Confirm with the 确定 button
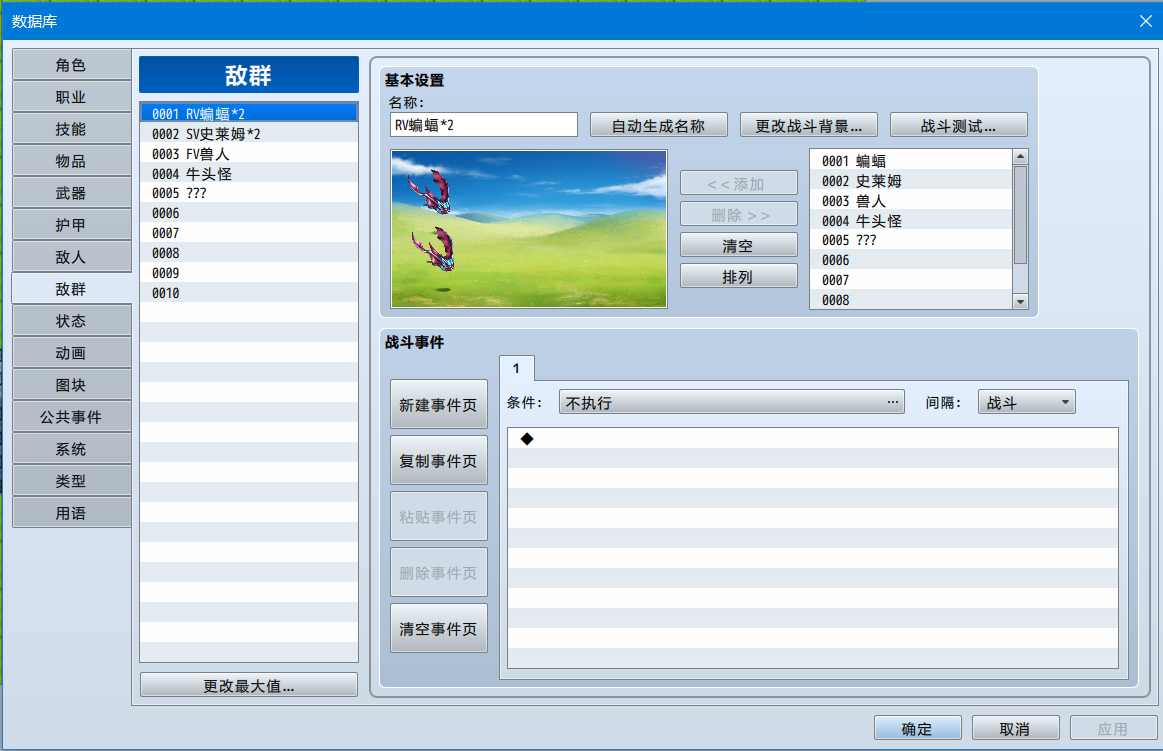The width and height of the screenshot is (1163, 751). [917, 728]
